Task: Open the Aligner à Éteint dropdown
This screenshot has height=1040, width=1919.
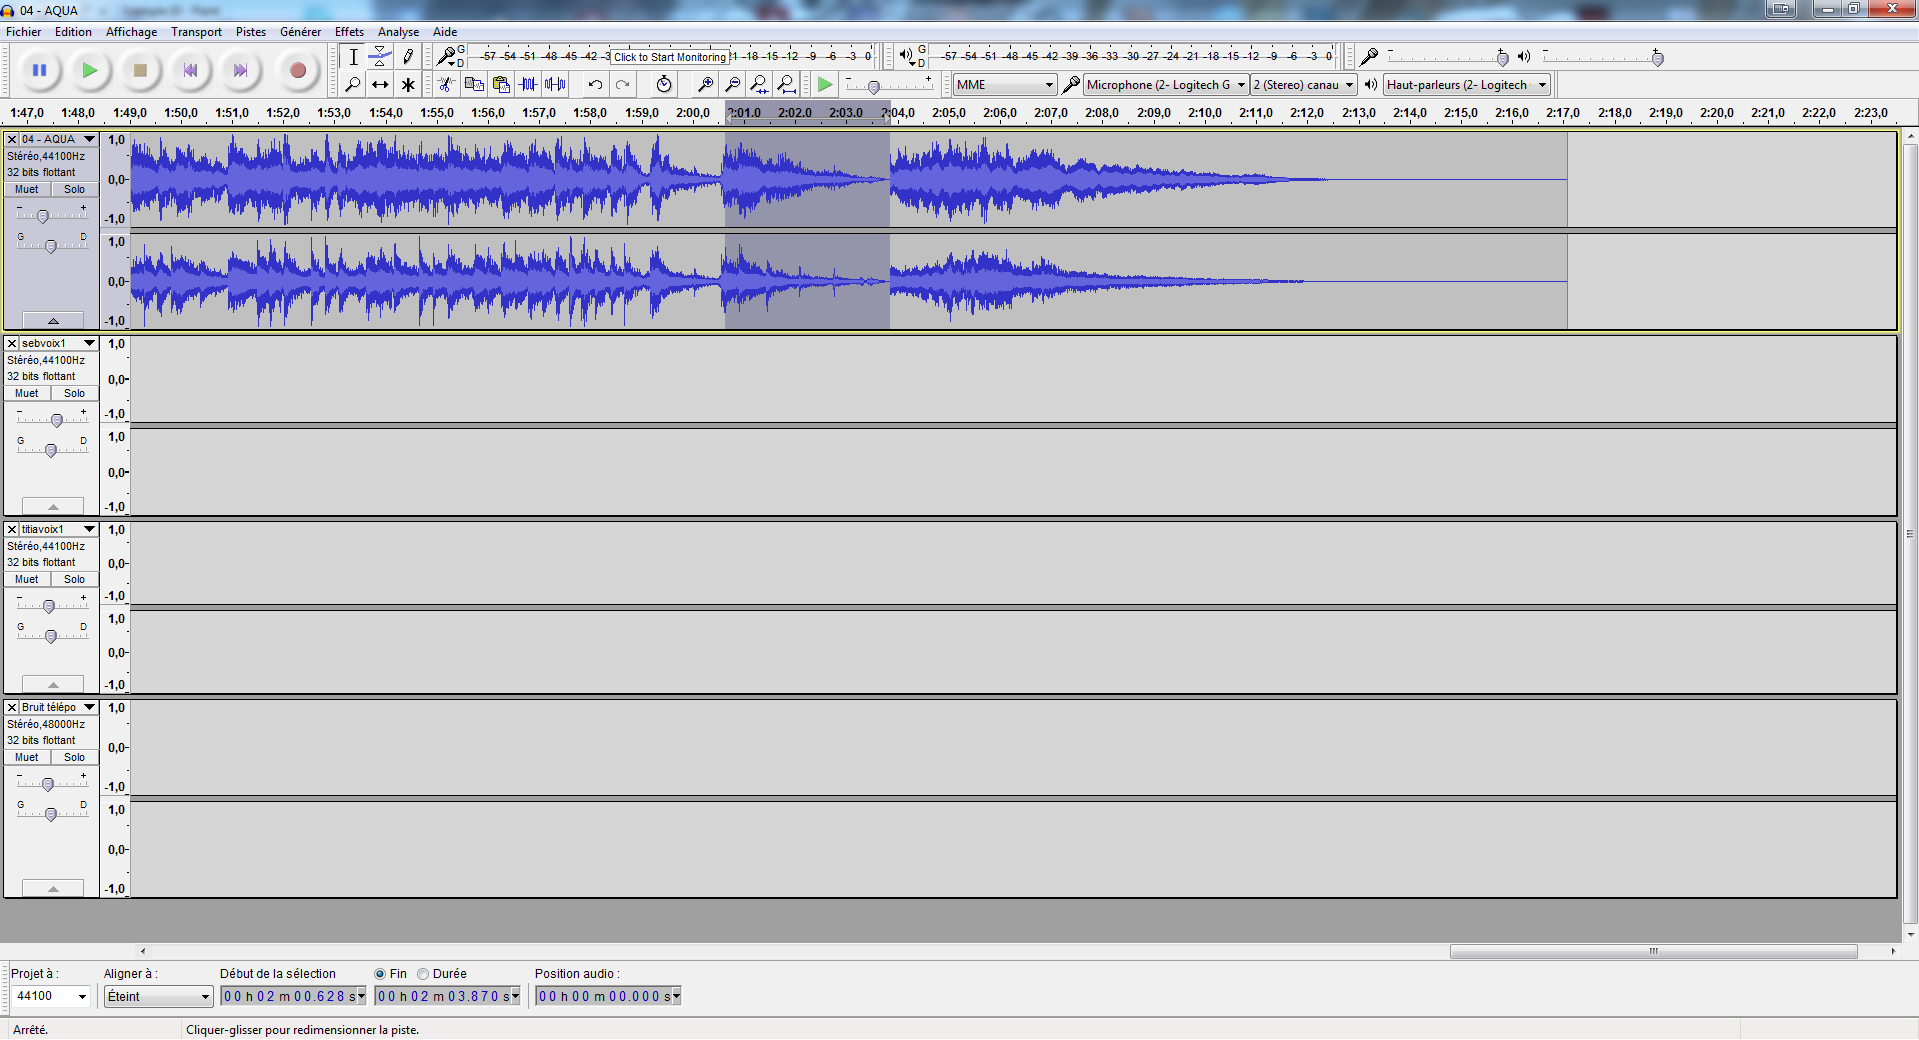Action: 159,997
